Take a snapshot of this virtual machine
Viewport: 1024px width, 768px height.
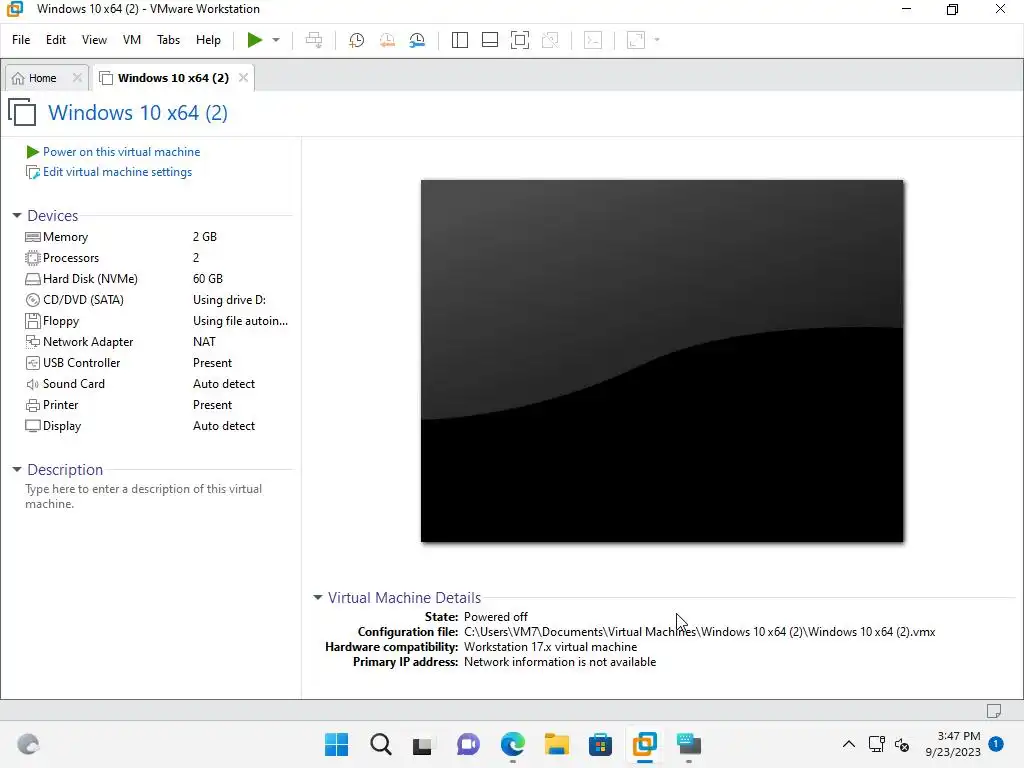point(357,40)
